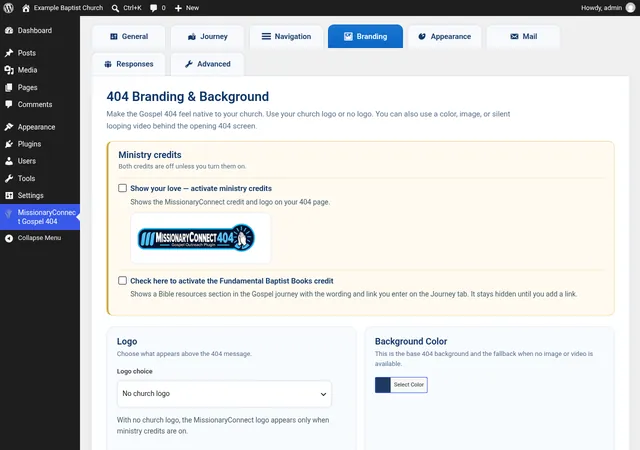The image size is (640, 450).
Task: Enable the ministry credits checkbox
Action: click(122, 188)
